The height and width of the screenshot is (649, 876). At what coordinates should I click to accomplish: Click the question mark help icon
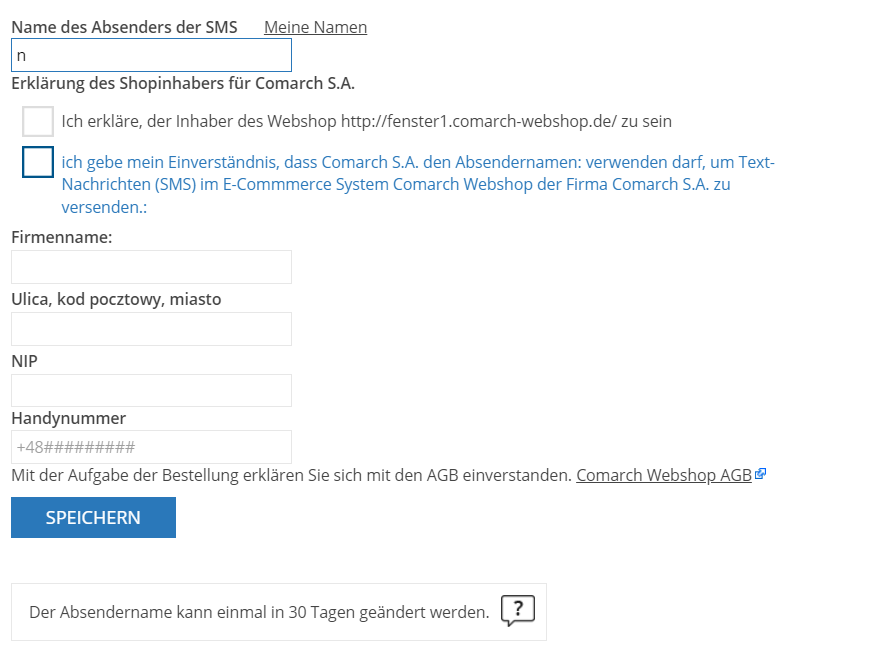pos(518,610)
